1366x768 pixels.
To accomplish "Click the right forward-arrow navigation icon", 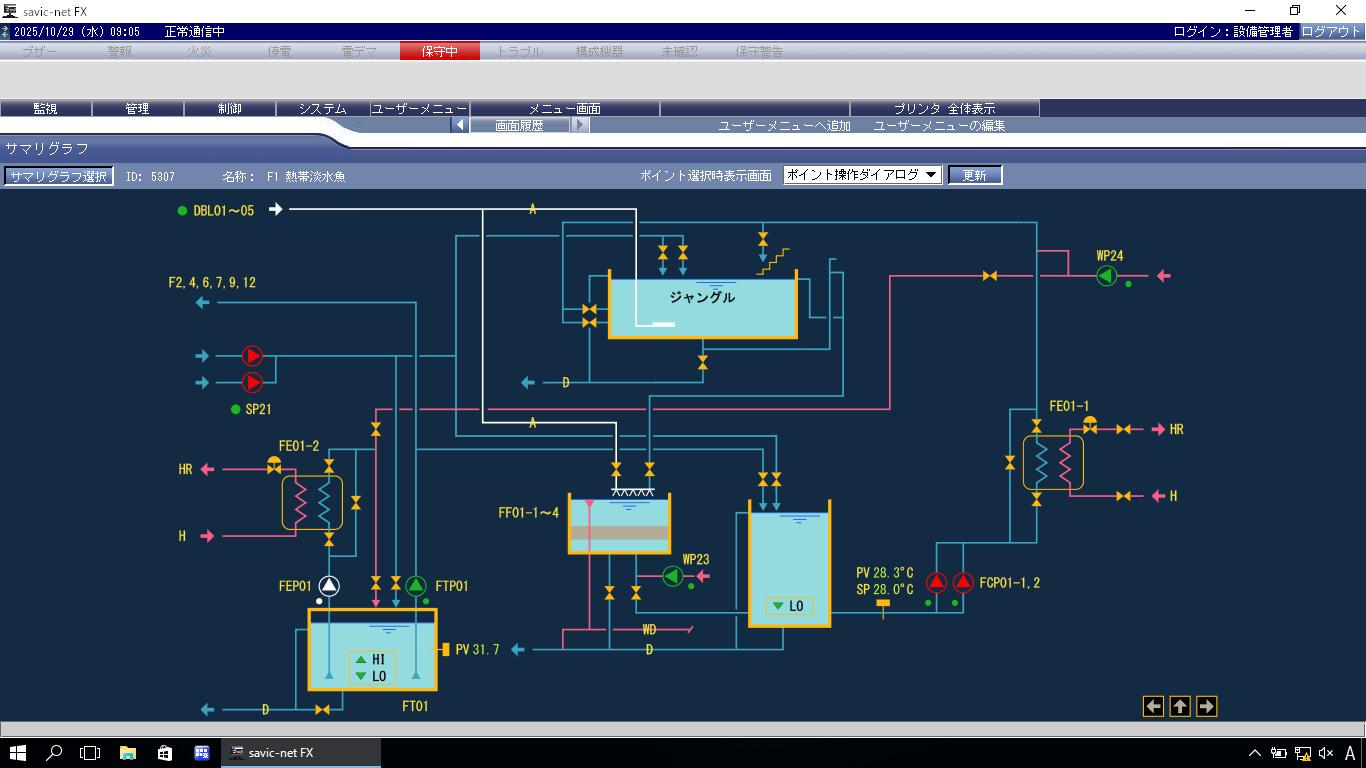I will (1206, 707).
